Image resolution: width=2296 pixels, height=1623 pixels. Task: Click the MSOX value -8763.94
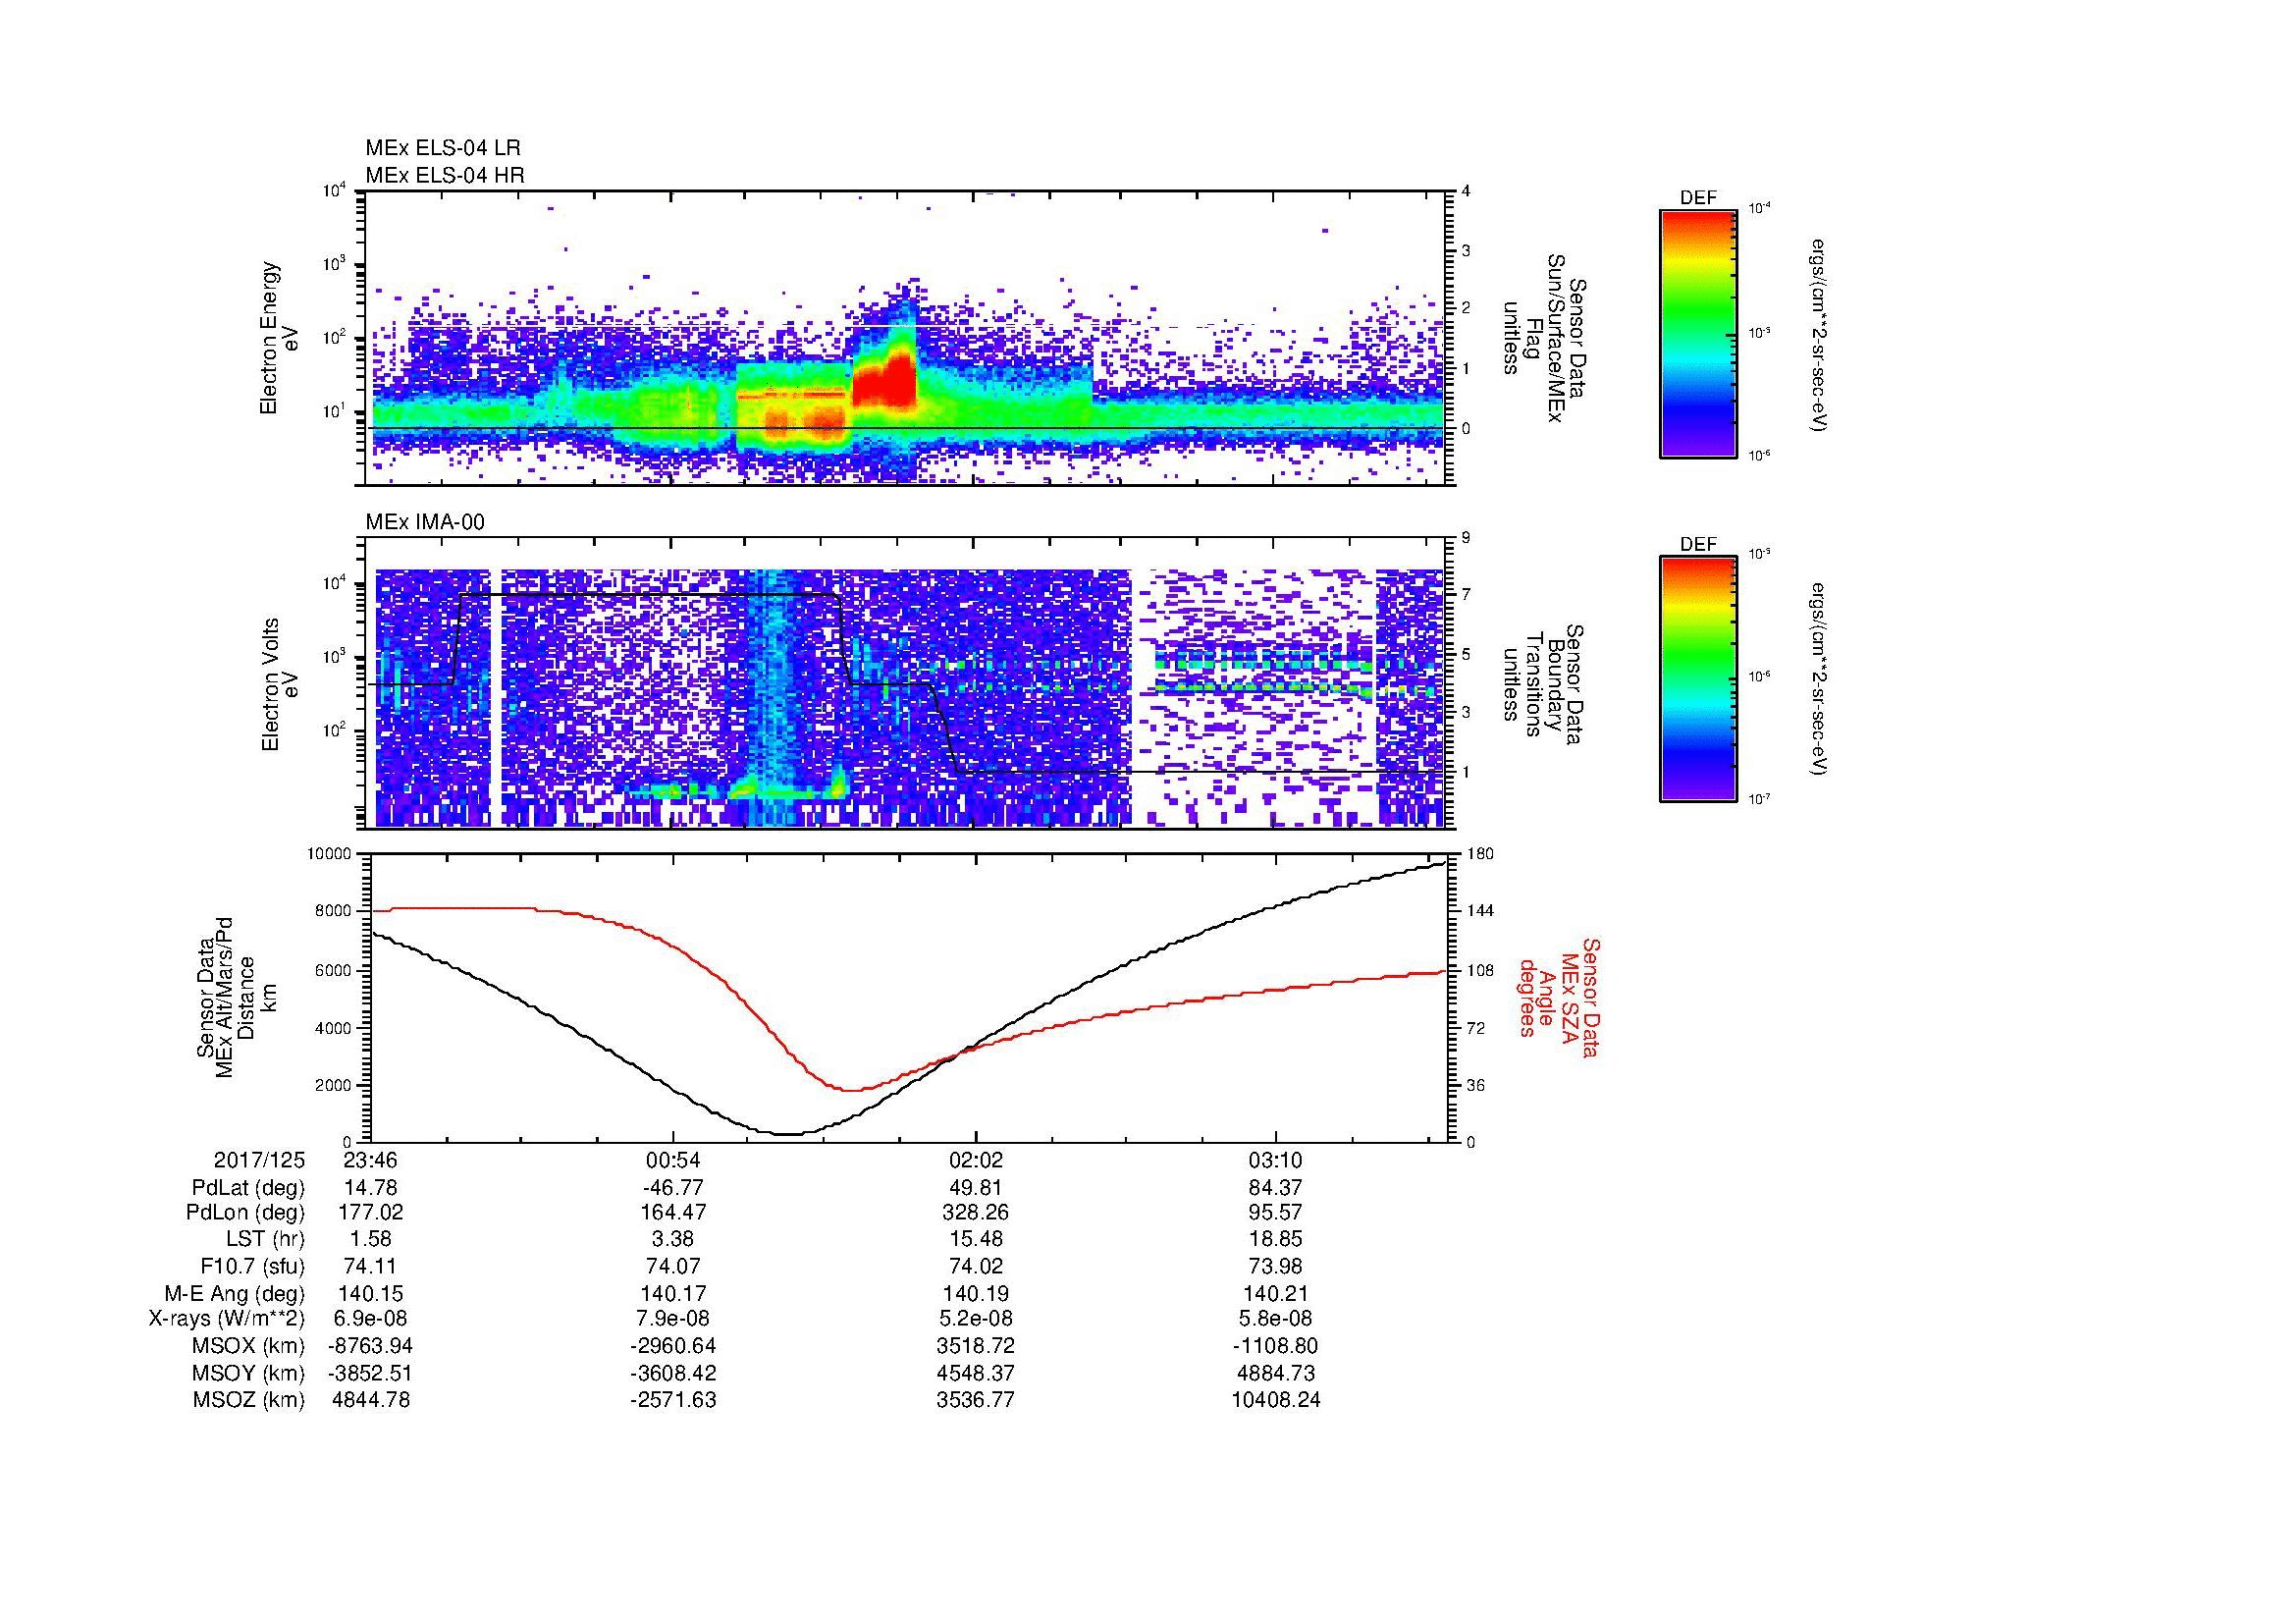click(371, 1346)
